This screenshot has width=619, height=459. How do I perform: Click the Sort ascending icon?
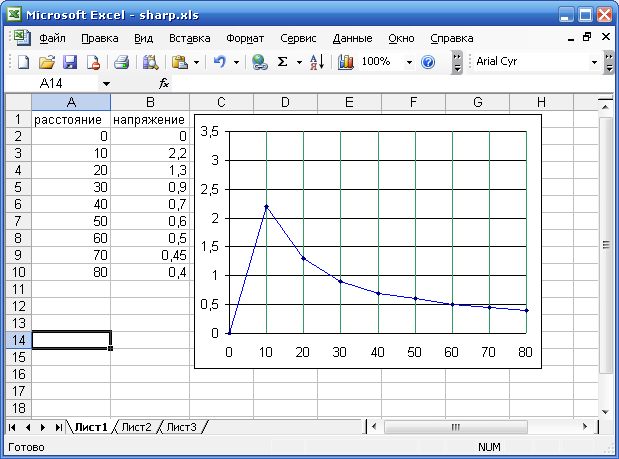(316, 62)
